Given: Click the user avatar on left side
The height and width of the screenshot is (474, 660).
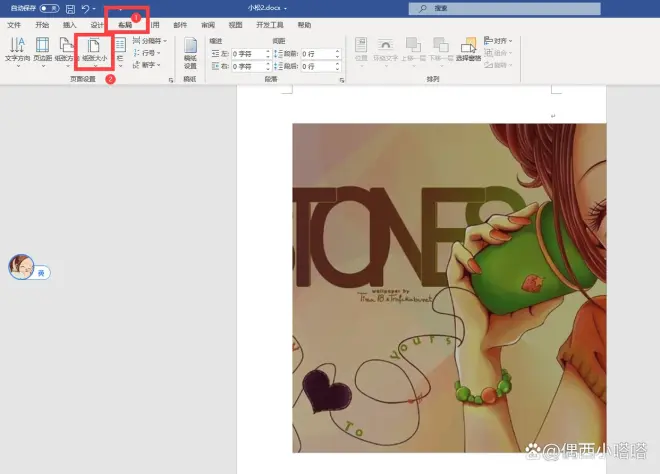Looking at the screenshot, I should pos(21,265).
